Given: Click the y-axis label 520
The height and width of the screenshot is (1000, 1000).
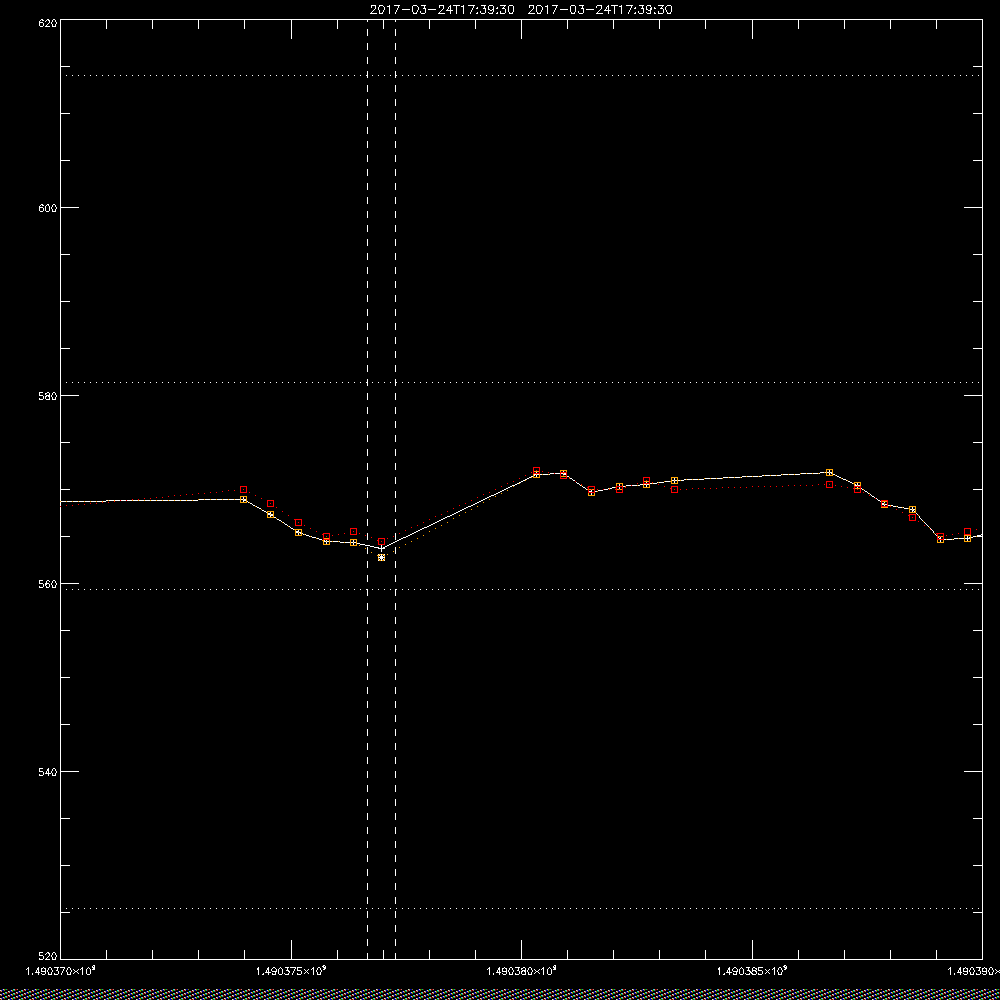Looking at the screenshot, I should 48,957.
